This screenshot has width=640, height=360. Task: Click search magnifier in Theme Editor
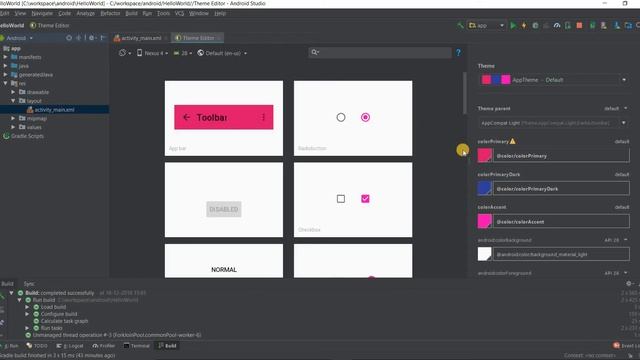(x=315, y=52)
